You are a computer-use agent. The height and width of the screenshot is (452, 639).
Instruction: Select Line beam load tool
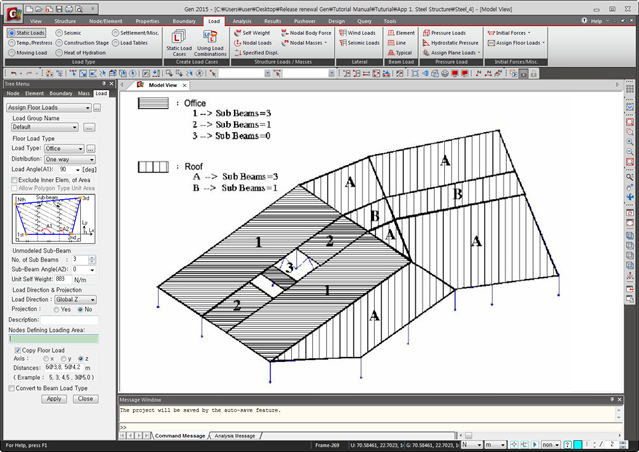click(397, 43)
